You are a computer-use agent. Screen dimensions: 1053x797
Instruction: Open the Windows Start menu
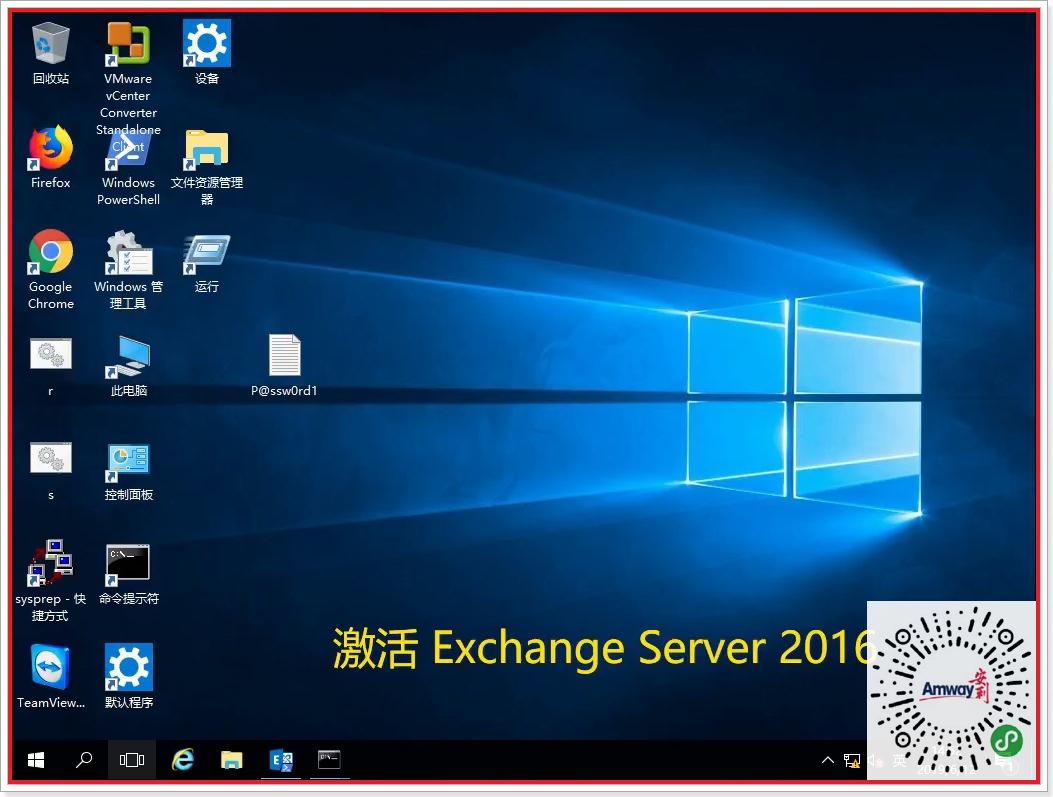point(36,760)
